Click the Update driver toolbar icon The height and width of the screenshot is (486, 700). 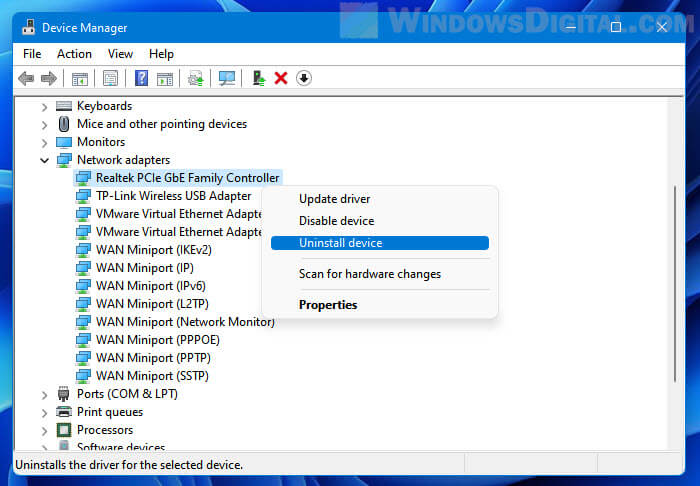[x=196, y=79]
